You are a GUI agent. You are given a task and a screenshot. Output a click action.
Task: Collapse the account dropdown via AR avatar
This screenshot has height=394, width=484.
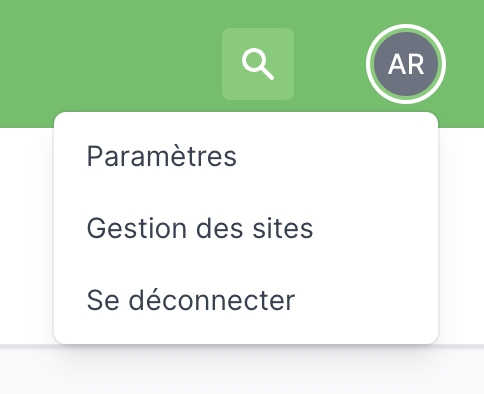(x=406, y=64)
